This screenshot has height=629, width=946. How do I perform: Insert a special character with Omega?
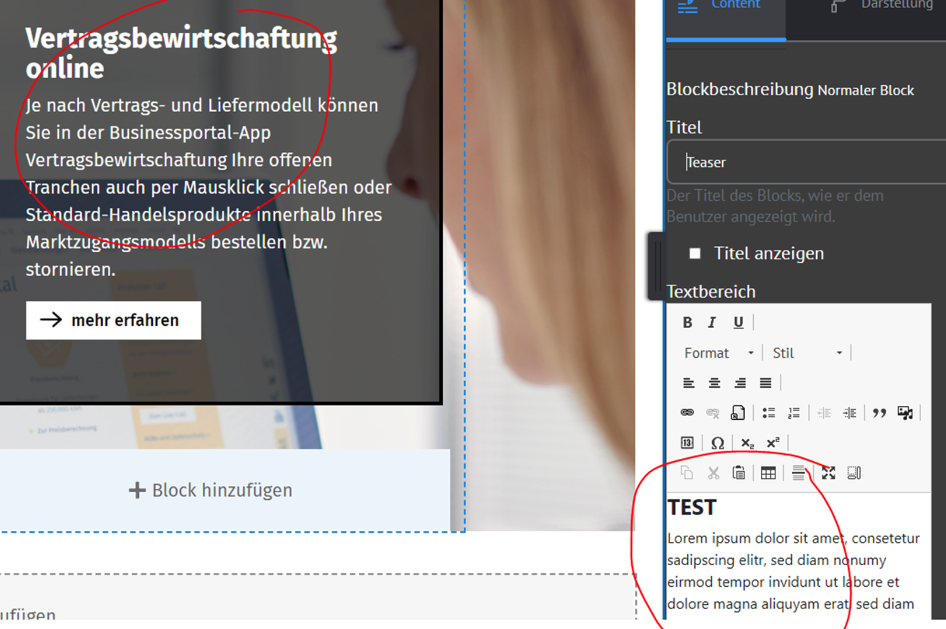[x=717, y=443]
